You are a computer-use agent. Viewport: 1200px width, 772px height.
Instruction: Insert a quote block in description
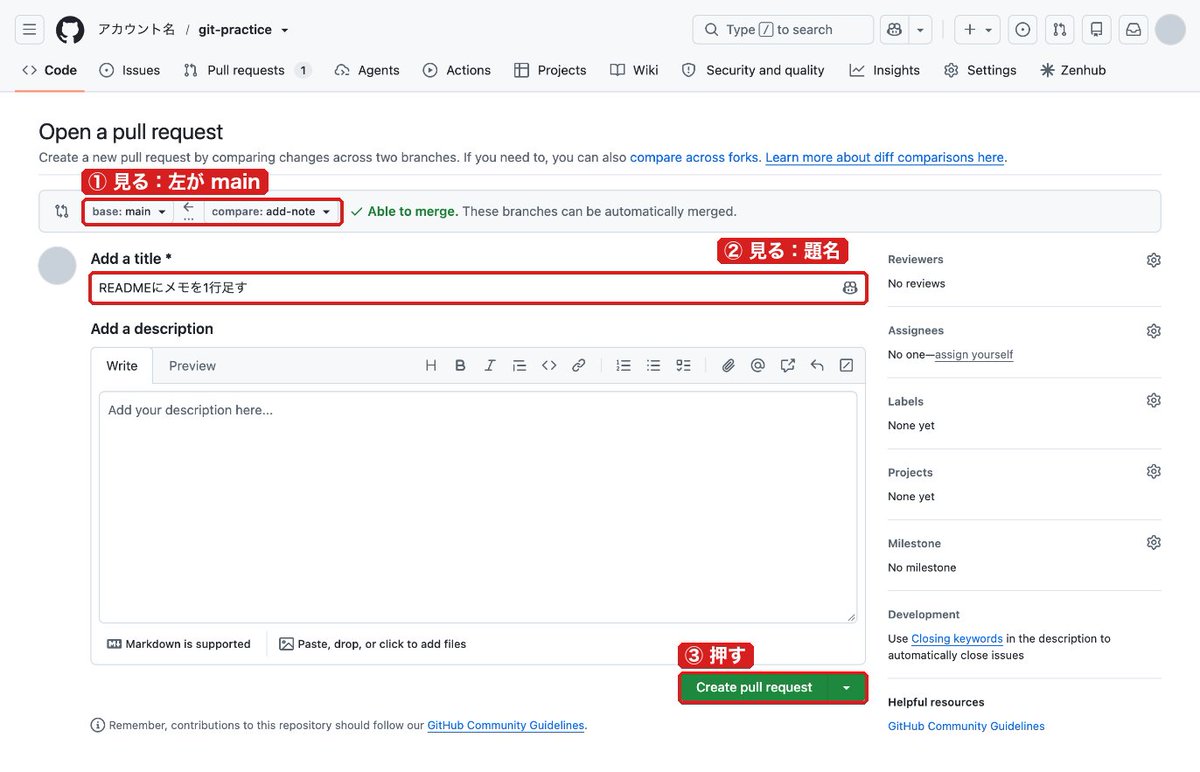(519, 366)
